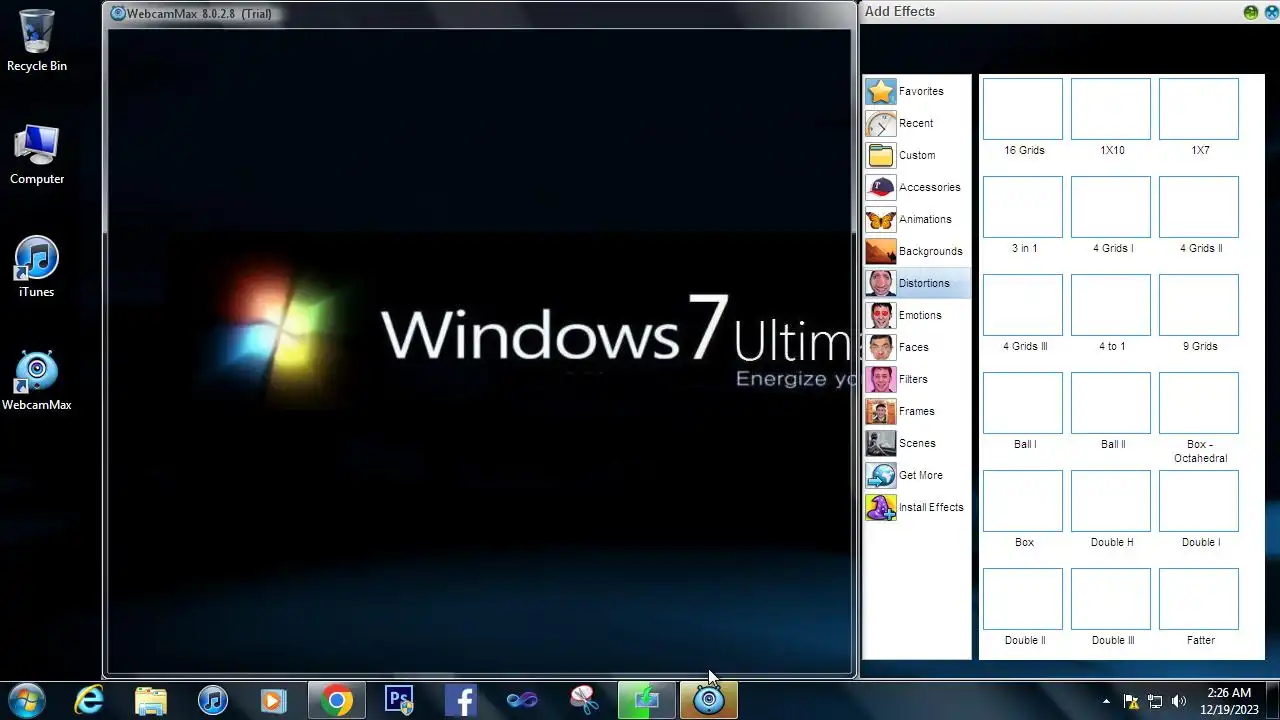This screenshot has height=720, width=1280.
Task: Select the Accessories category
Action: (917, 187)
